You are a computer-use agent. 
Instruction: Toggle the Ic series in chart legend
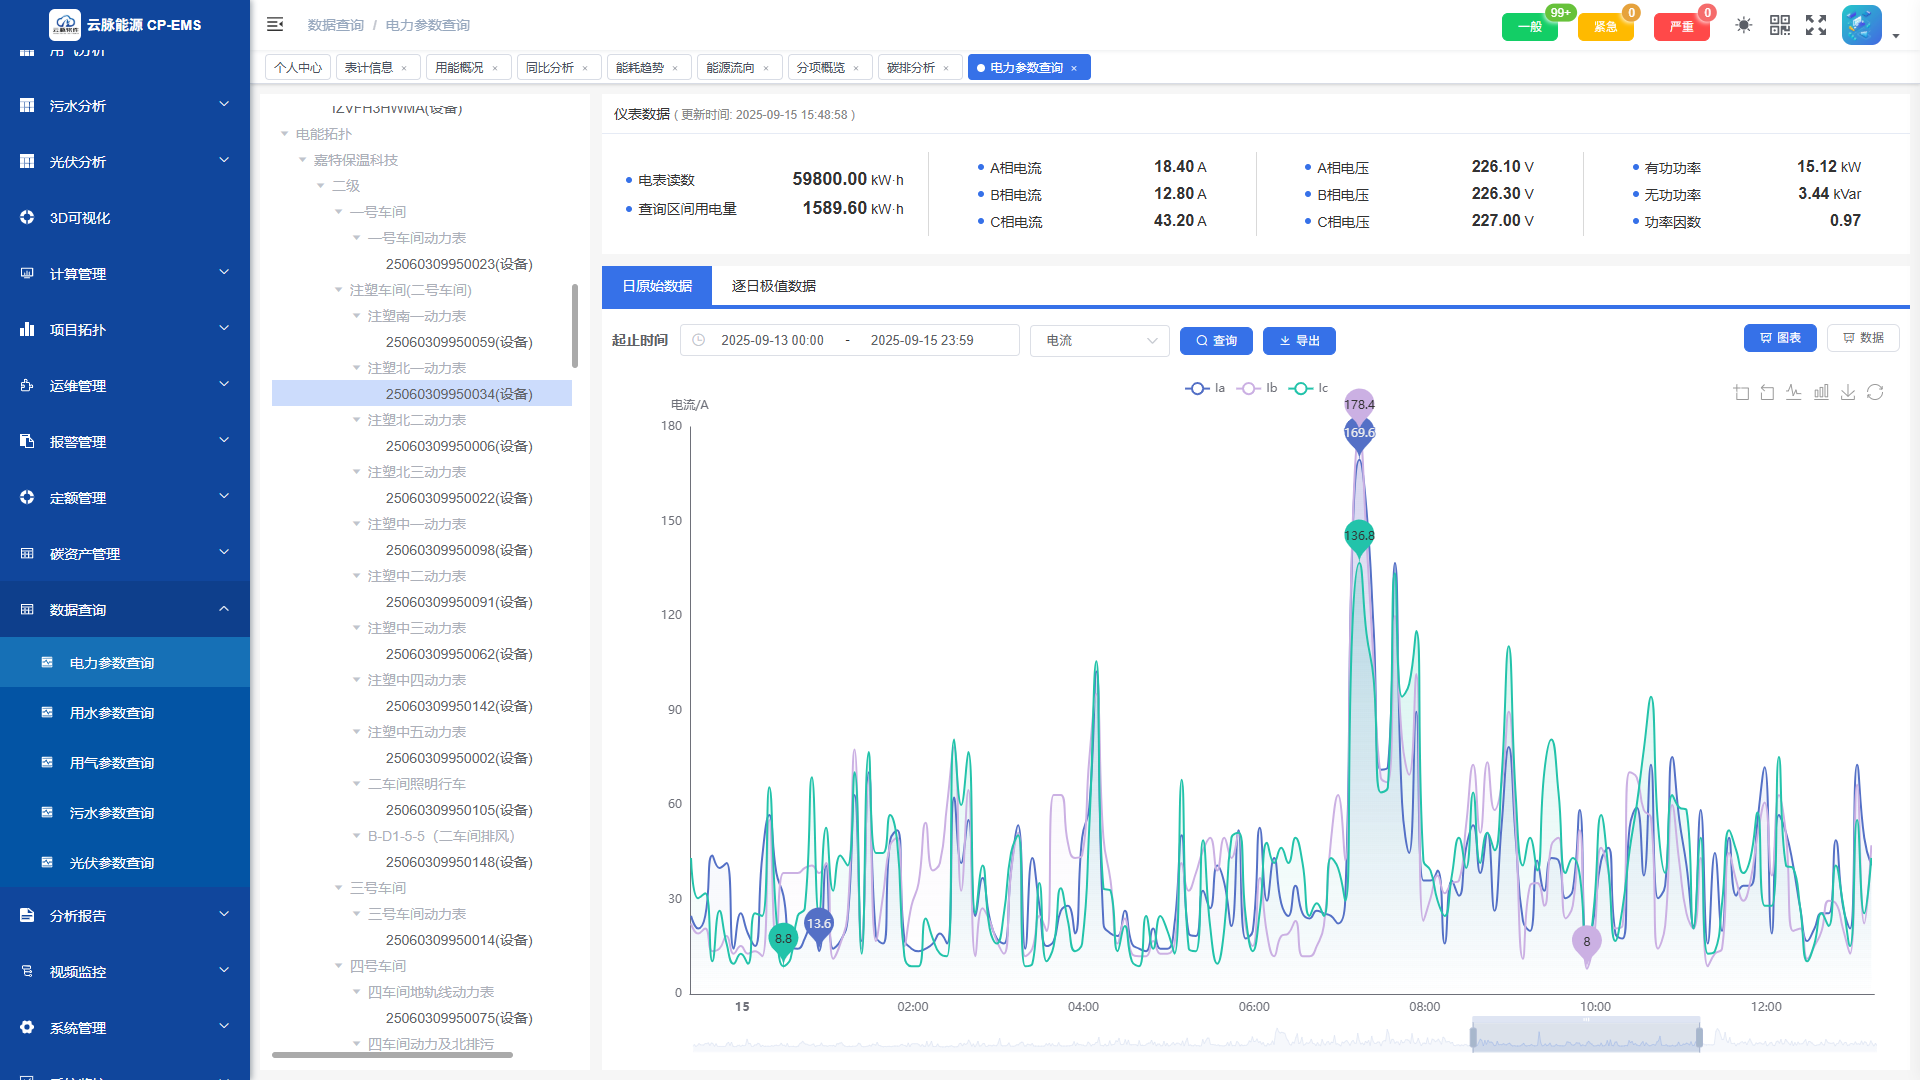coord(1309,388)
